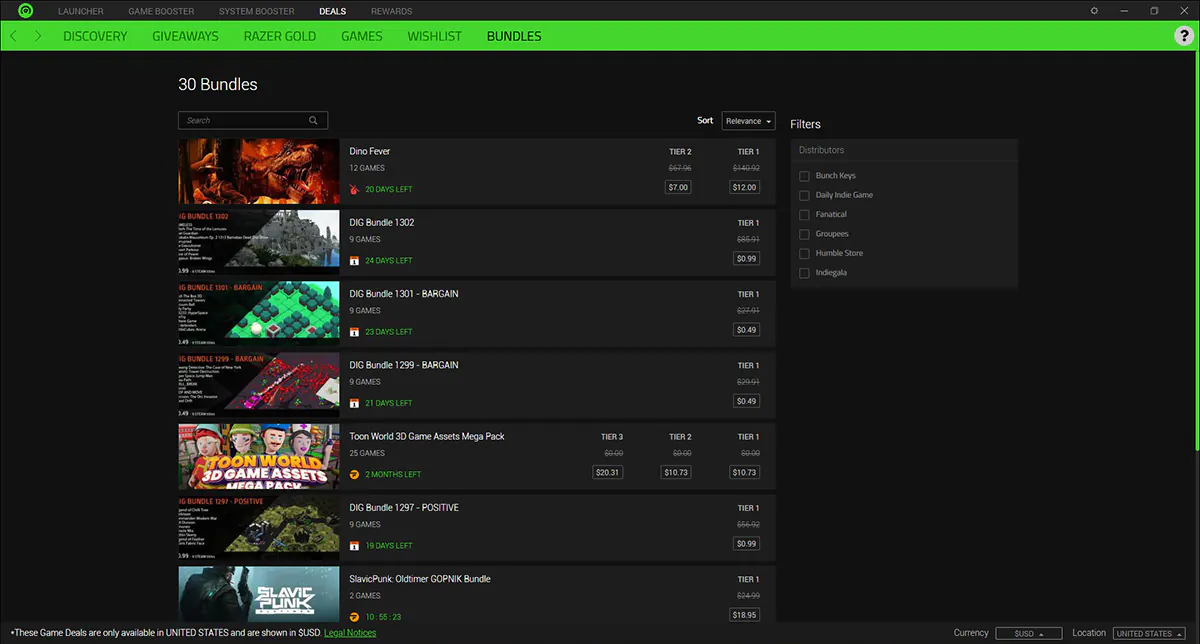Open the Currency $USD dropdown
The width and height of the screenshot is (1200, 644).
click(1028, 634)
